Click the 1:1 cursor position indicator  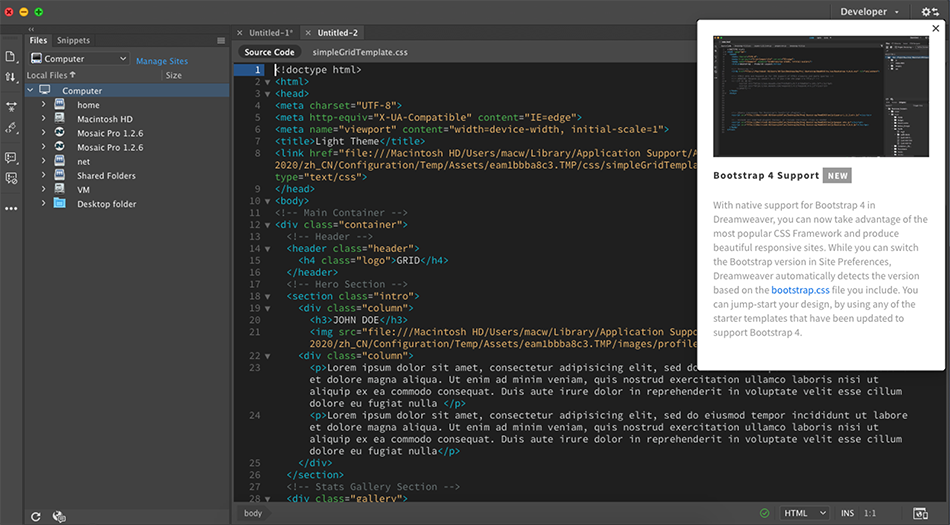click(x=870, y=513)
